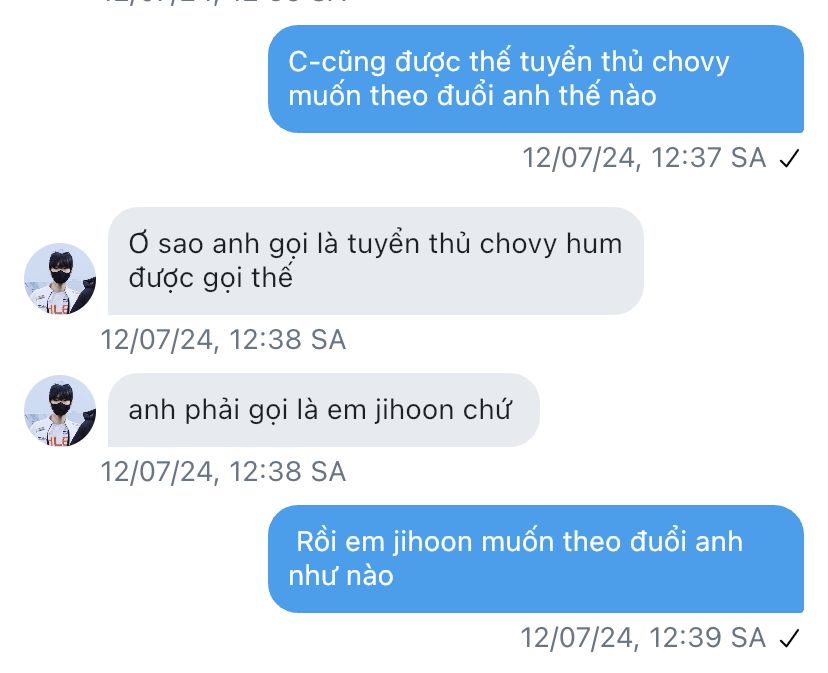Click the word 'hum' in the gray message
Screen dimensions: 828x673
coord(594,244)
